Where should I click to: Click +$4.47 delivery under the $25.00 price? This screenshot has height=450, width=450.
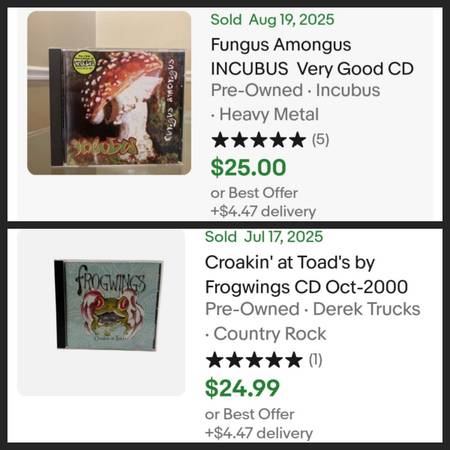[x=263, y=211]
